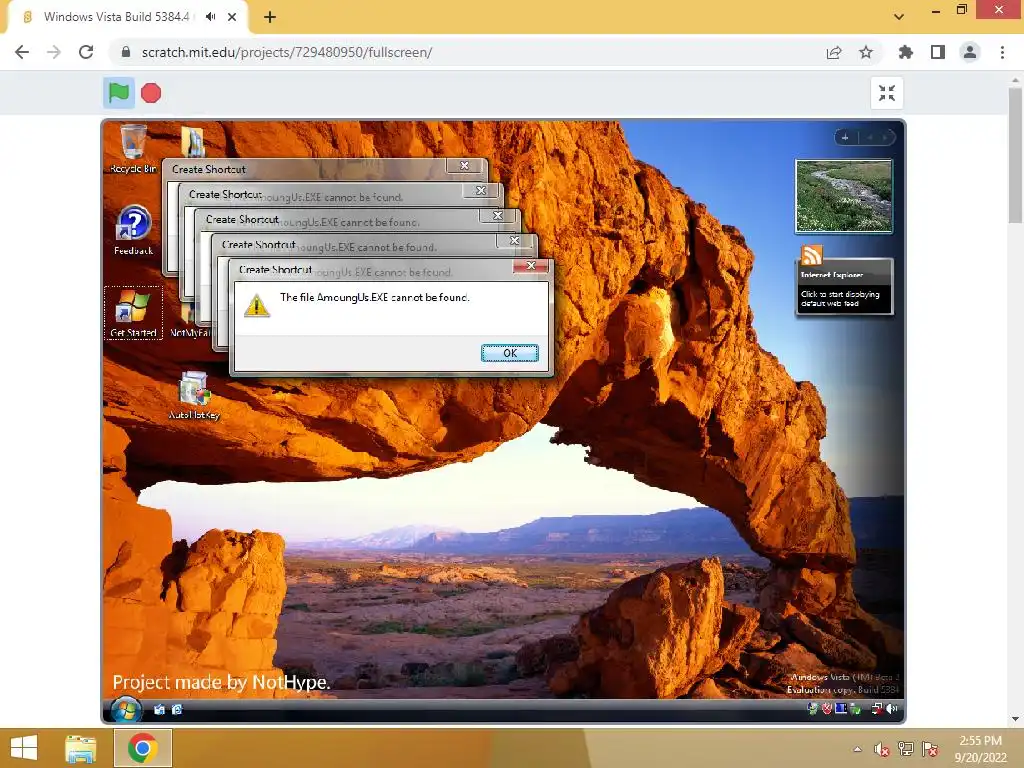
Task: Open the Feedback desktop icon
Action: point(133,231)
